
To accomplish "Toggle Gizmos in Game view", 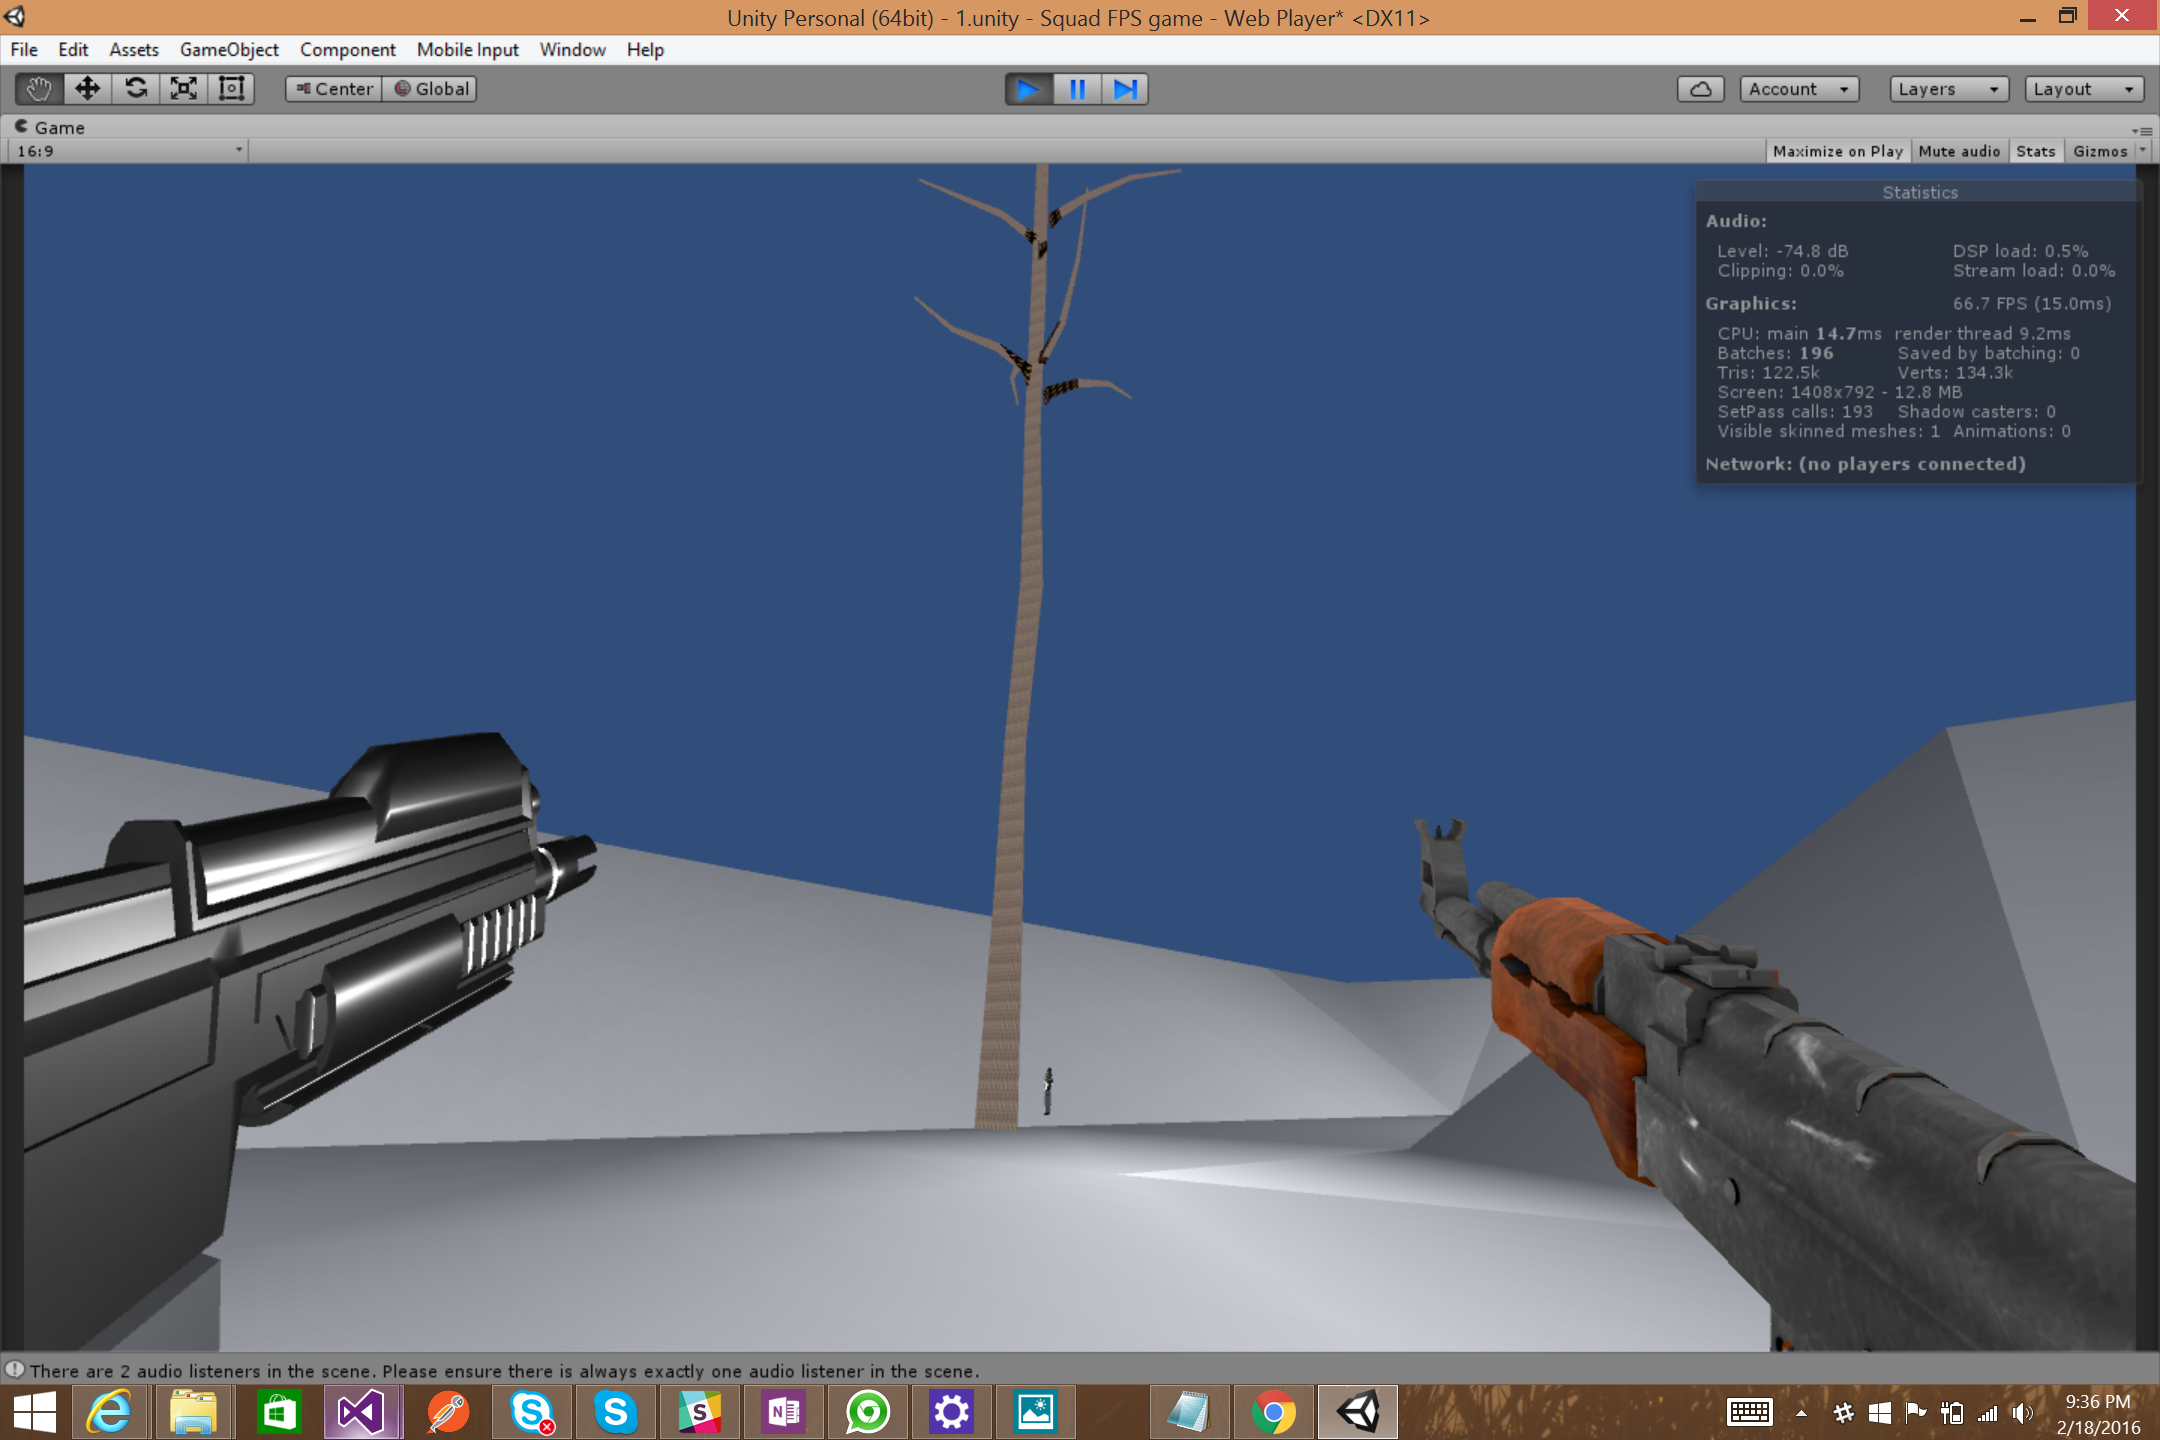I will click(2100, 151).
